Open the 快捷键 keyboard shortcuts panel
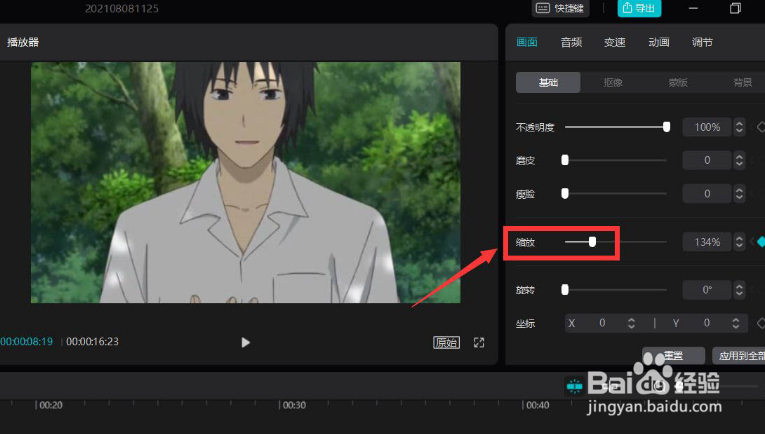Viewport: 765px width, 434px height. [560, 8]
